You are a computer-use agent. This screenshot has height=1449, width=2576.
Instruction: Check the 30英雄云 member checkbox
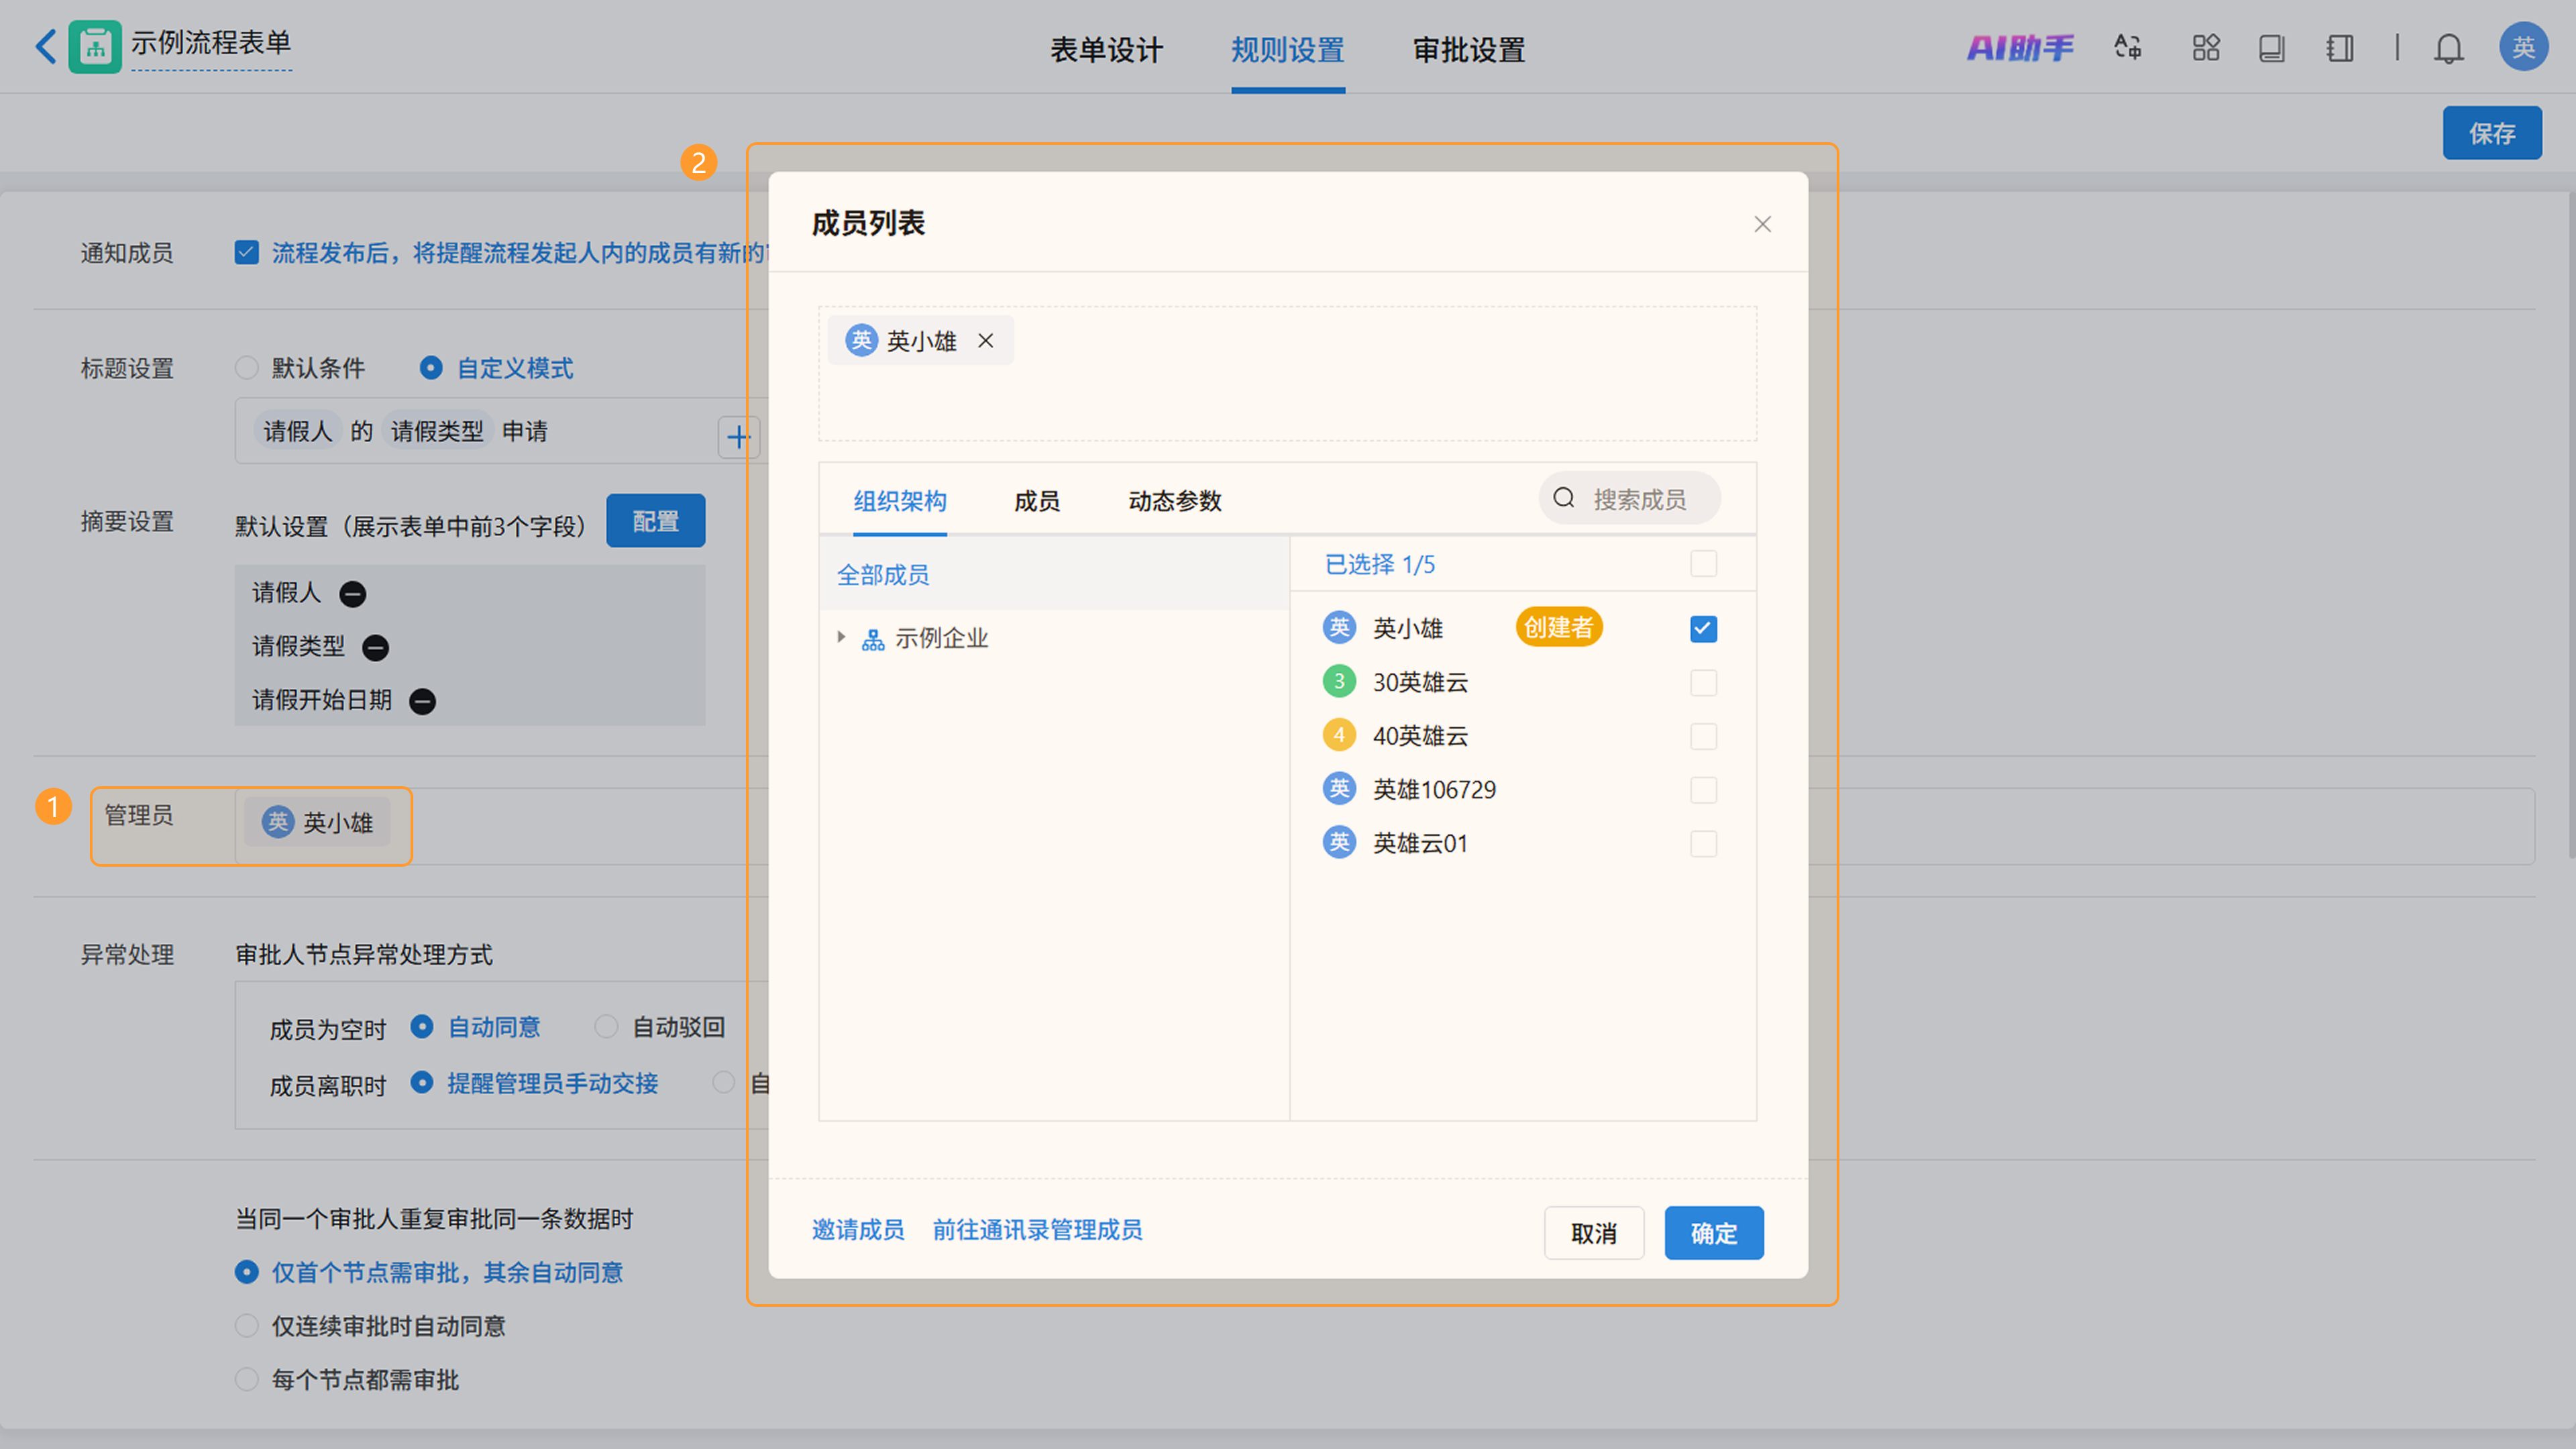(1703, 683)
